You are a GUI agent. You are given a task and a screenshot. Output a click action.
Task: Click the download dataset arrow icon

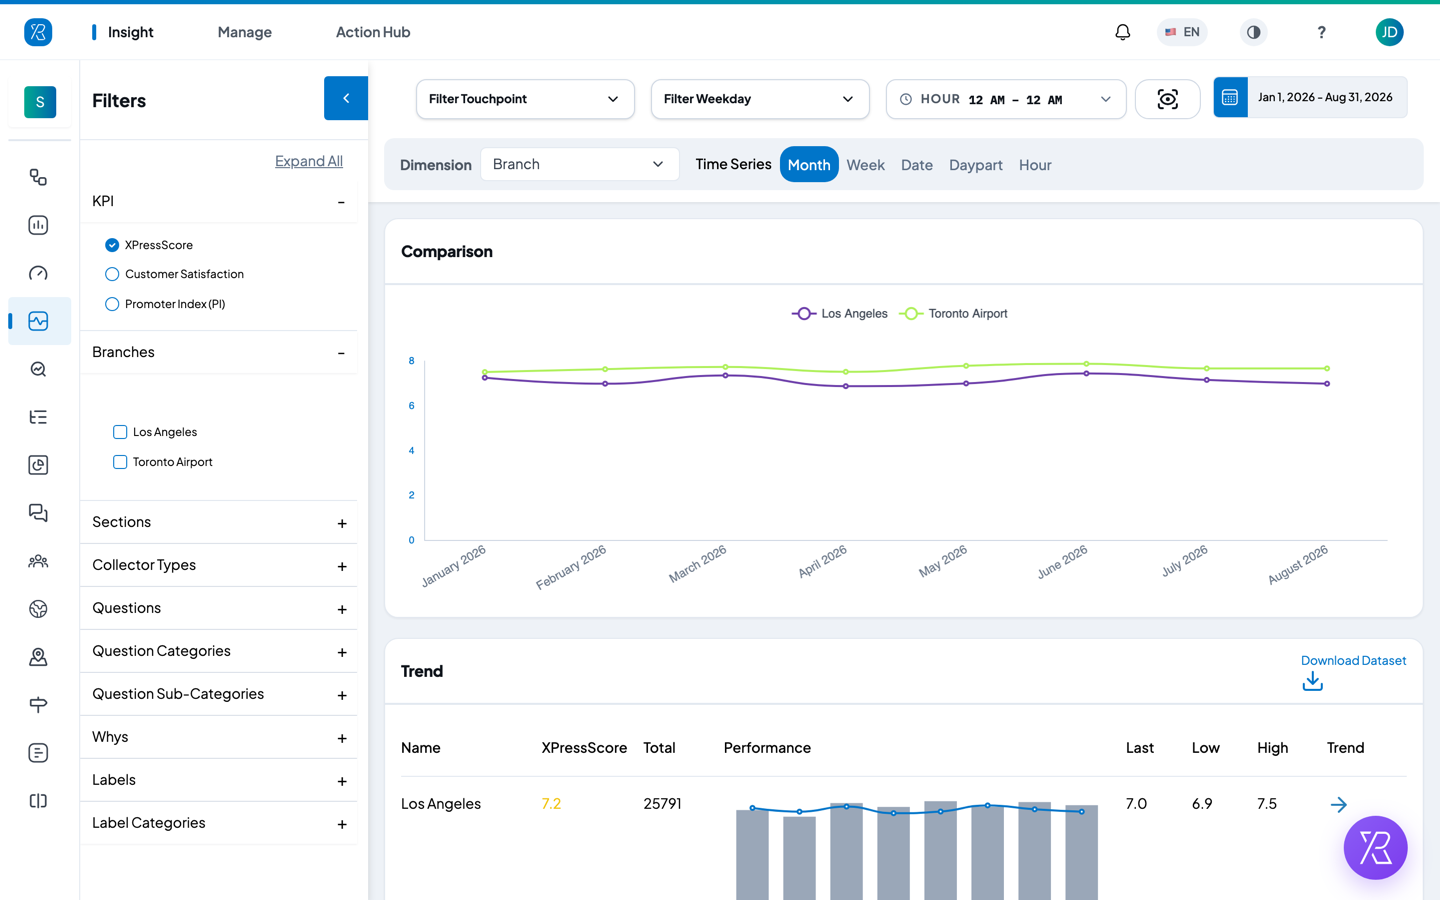click(x=1313, y=681)
